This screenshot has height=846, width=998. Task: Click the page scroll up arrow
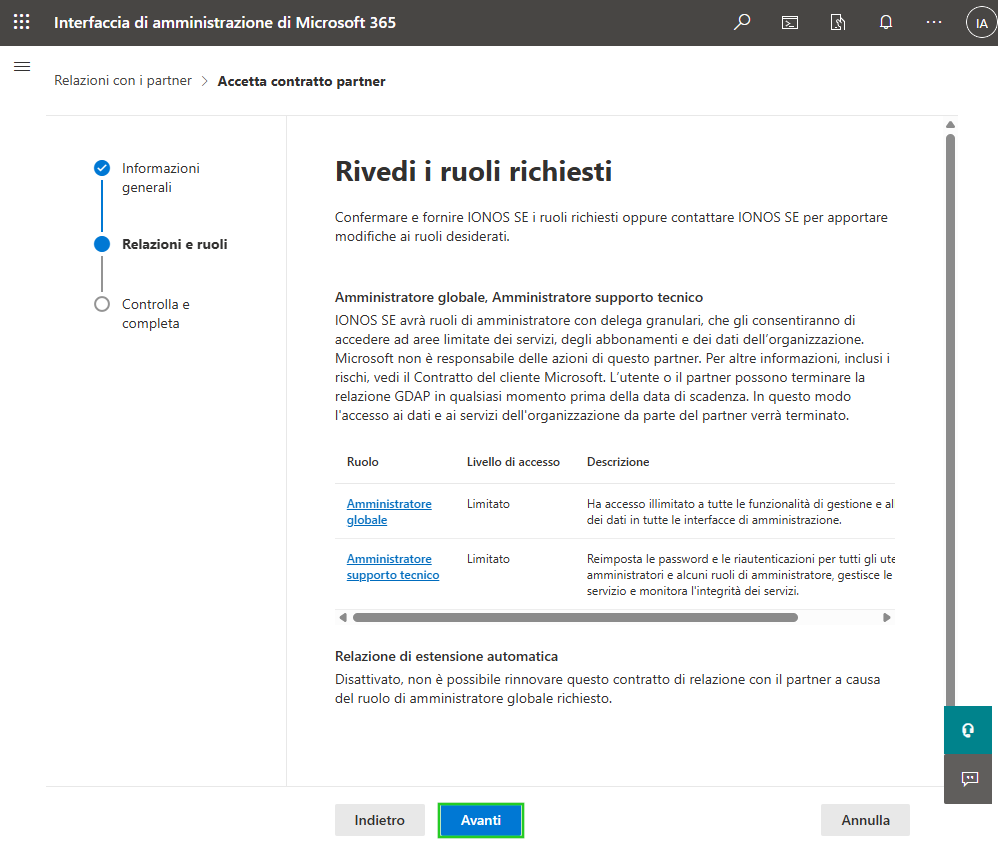[x=950, y=125]
